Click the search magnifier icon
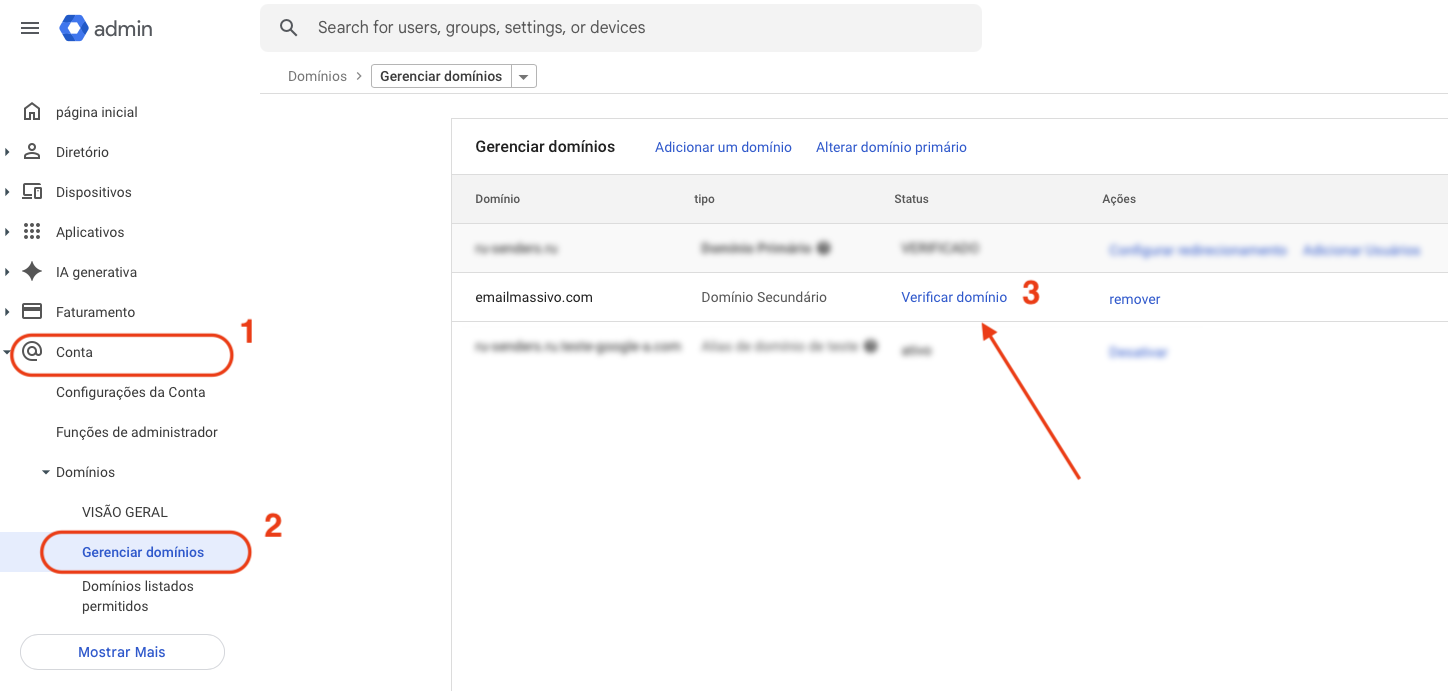Image resolution: width=1448 pixels, height=691 pixels. coord(289,28)
